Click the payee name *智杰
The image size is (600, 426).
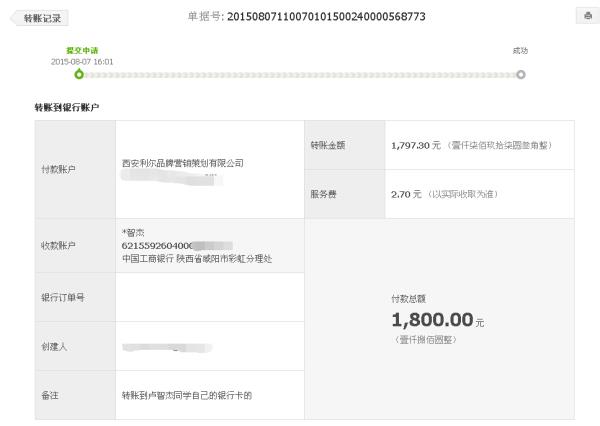(x=133, y=231)
